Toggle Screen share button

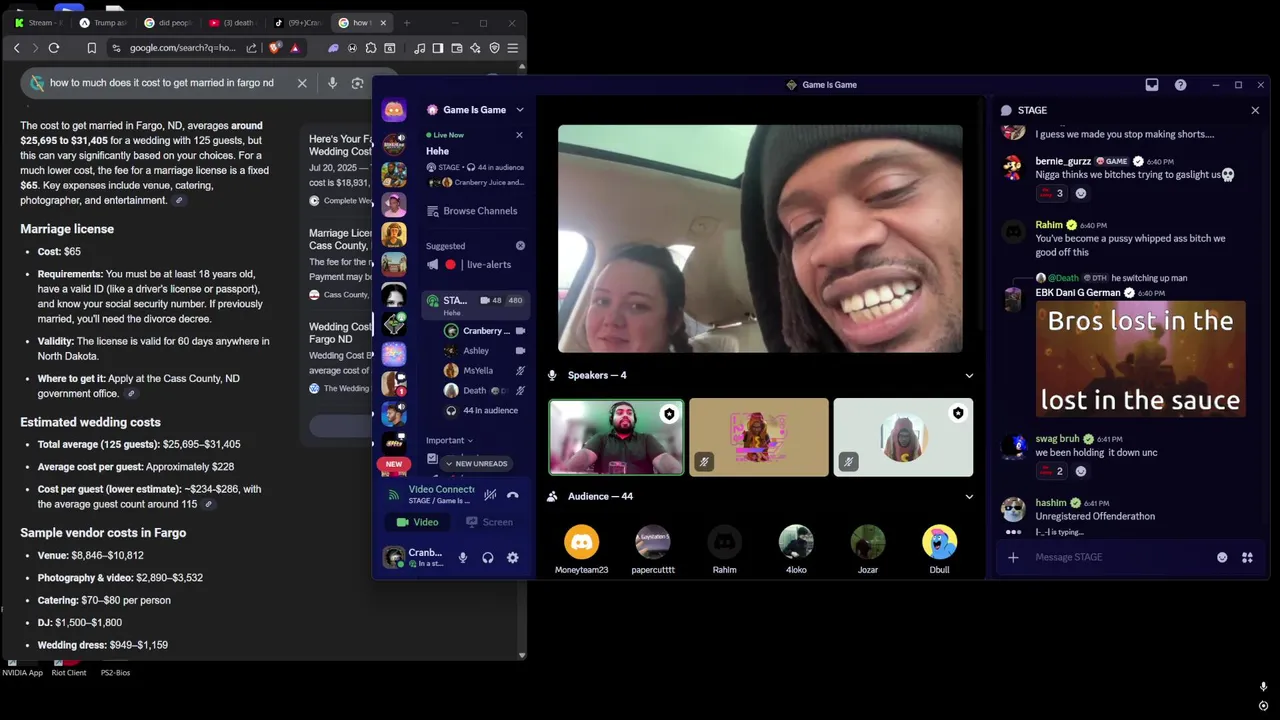(489, 522)
